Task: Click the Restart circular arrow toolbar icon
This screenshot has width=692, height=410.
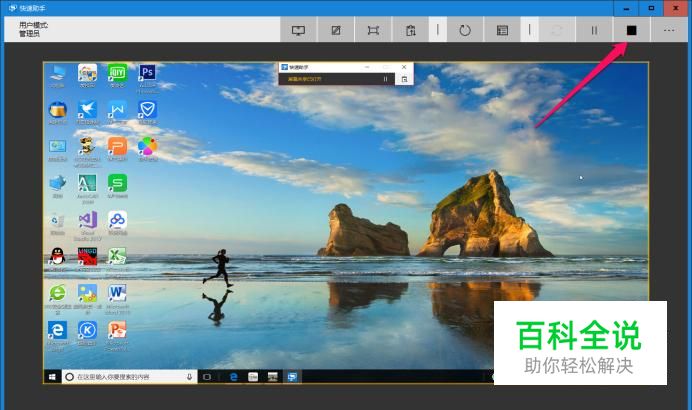Action: pos(465,30)
